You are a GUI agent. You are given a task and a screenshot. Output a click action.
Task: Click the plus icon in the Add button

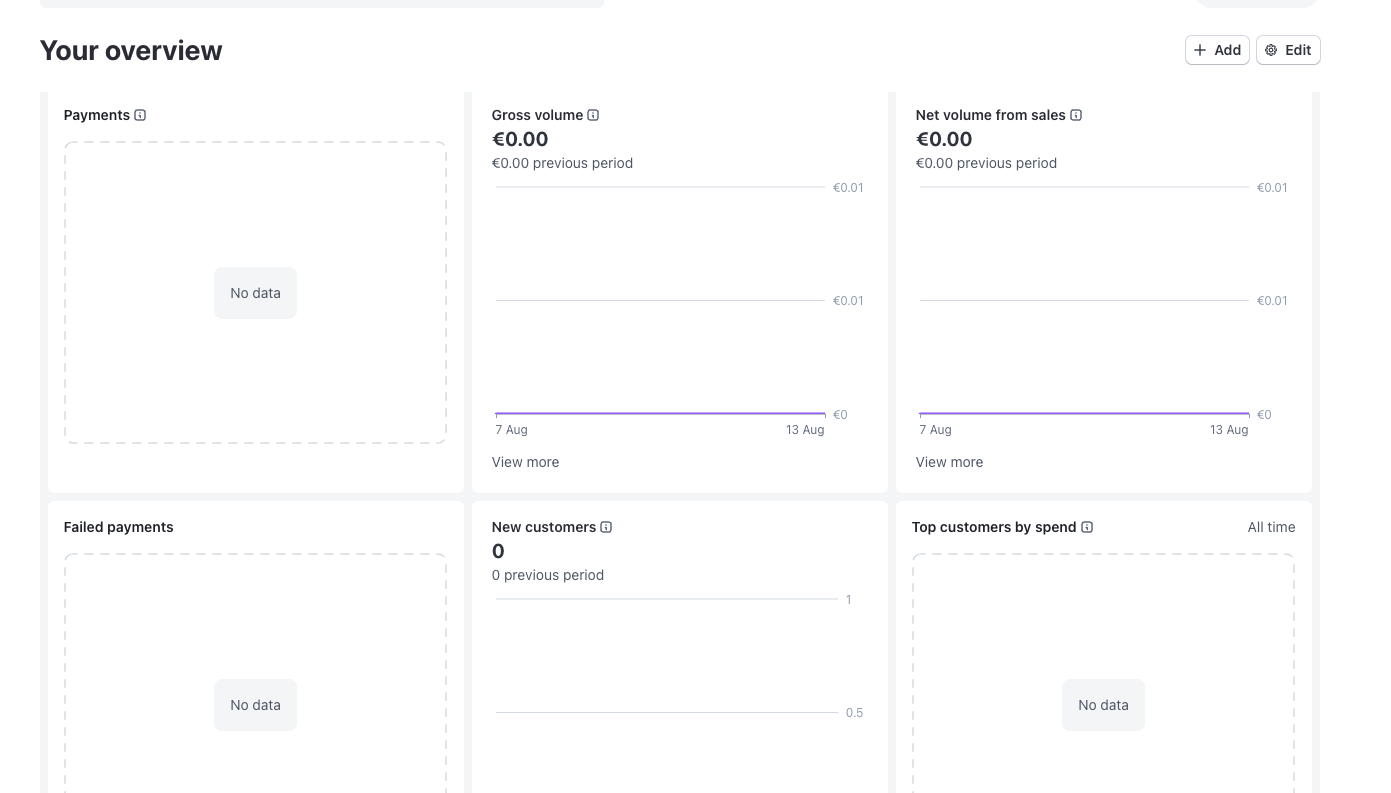tap(1200, 50)
